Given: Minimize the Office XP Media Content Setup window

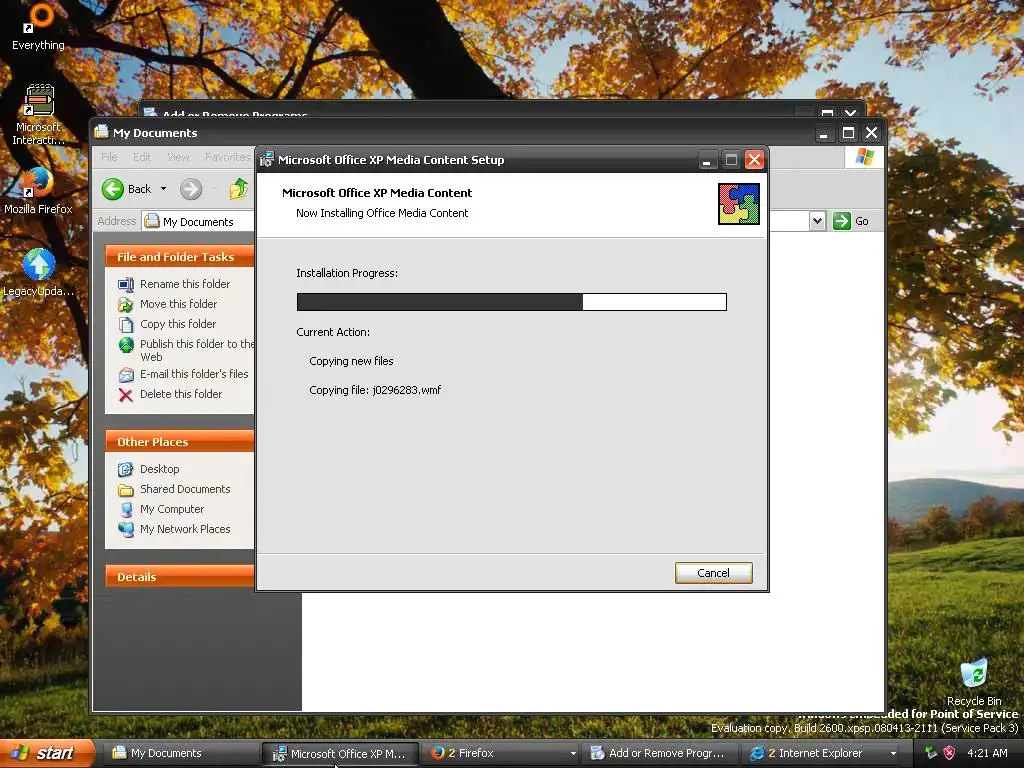Looking at the screenshot, I should (707, 160).
